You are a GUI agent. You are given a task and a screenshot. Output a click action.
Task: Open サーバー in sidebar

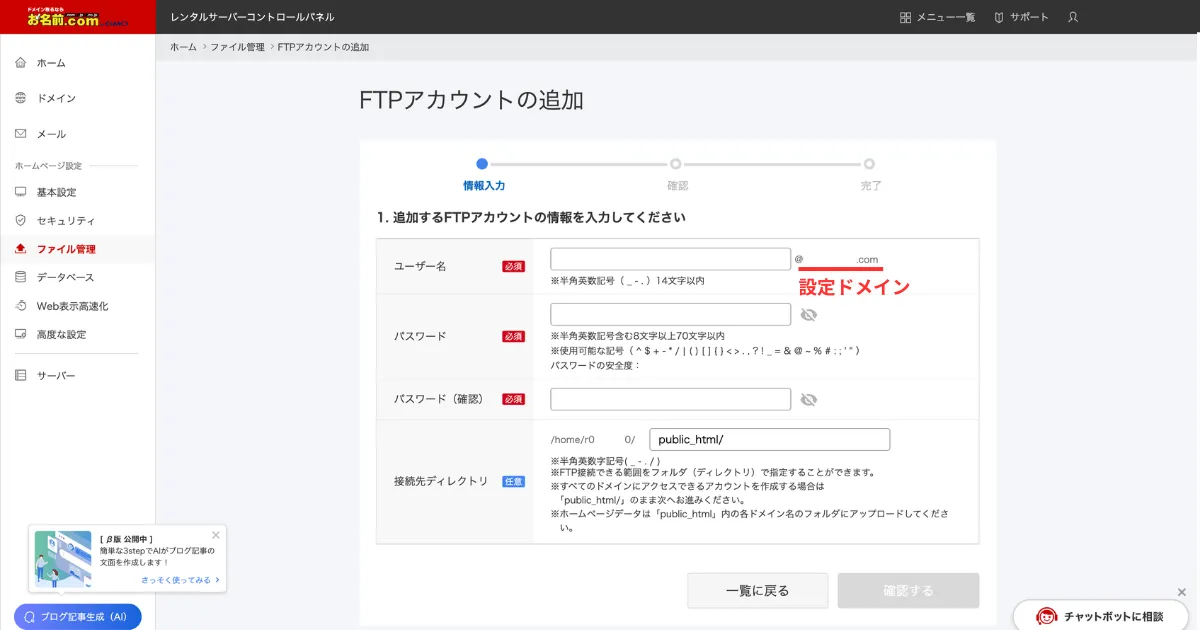(x=56, y=375)
